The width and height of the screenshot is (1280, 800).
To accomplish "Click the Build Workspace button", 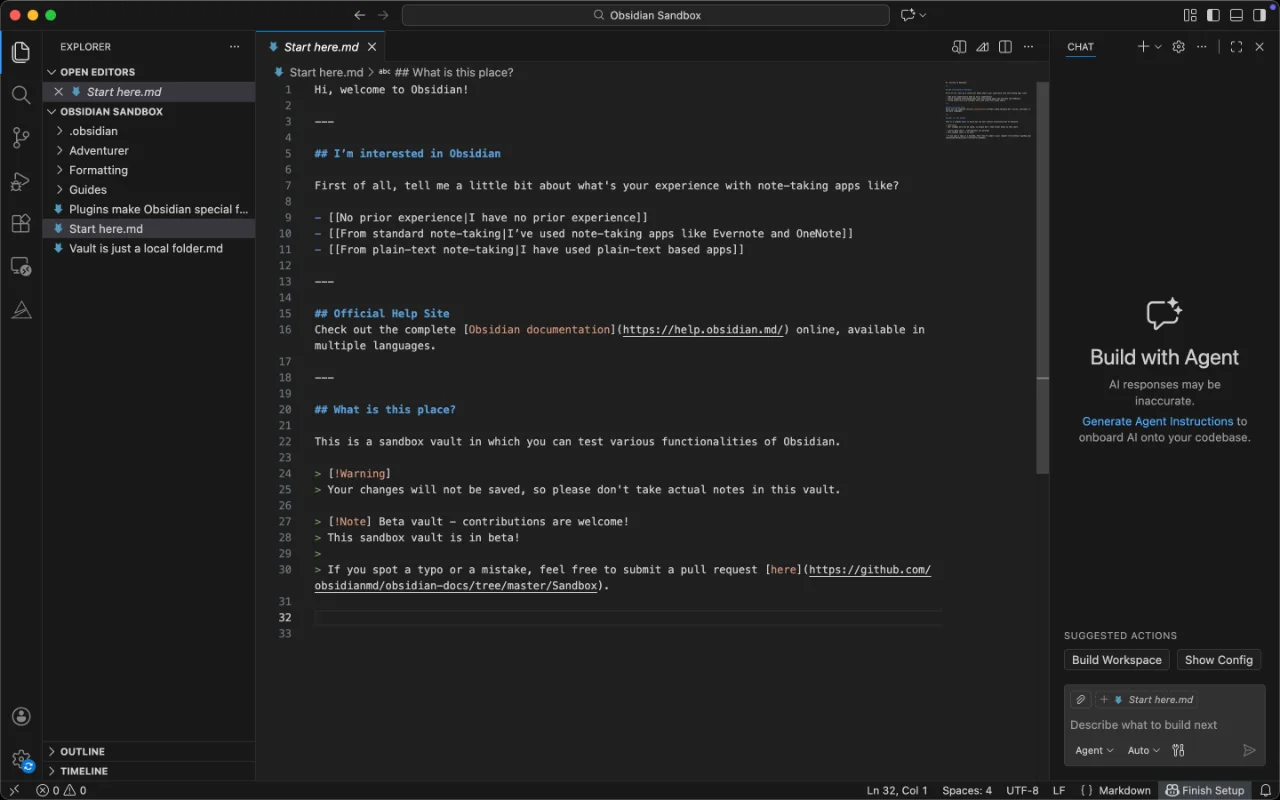I will click(1116, 660).
